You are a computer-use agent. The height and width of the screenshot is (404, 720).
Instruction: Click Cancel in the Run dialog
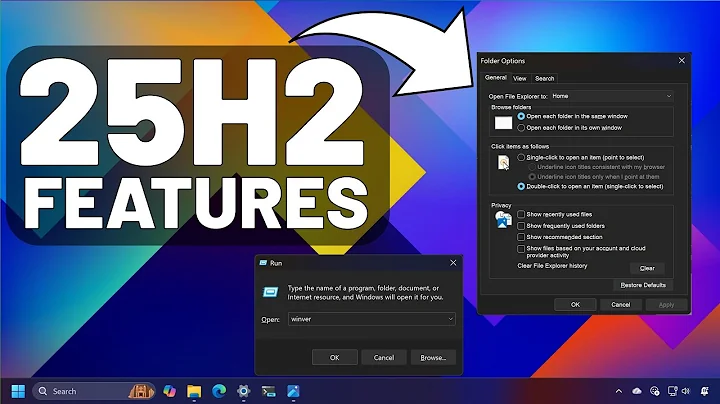pyautogui.click(x=384, y=357)
